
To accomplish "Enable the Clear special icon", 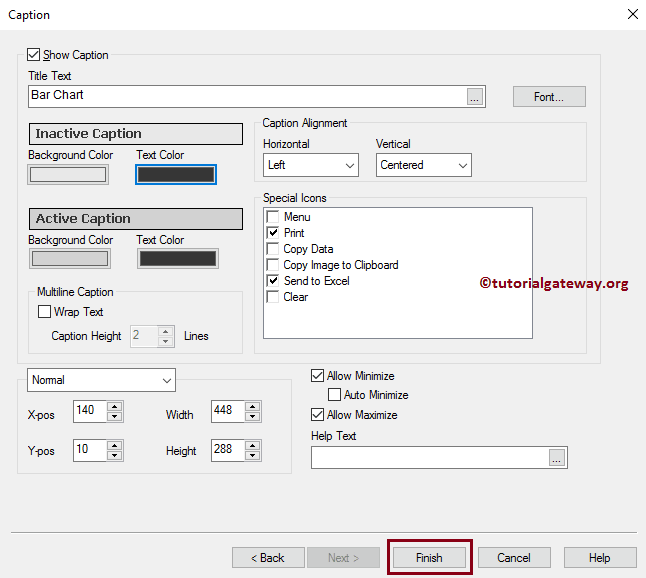I will (273, 297).
